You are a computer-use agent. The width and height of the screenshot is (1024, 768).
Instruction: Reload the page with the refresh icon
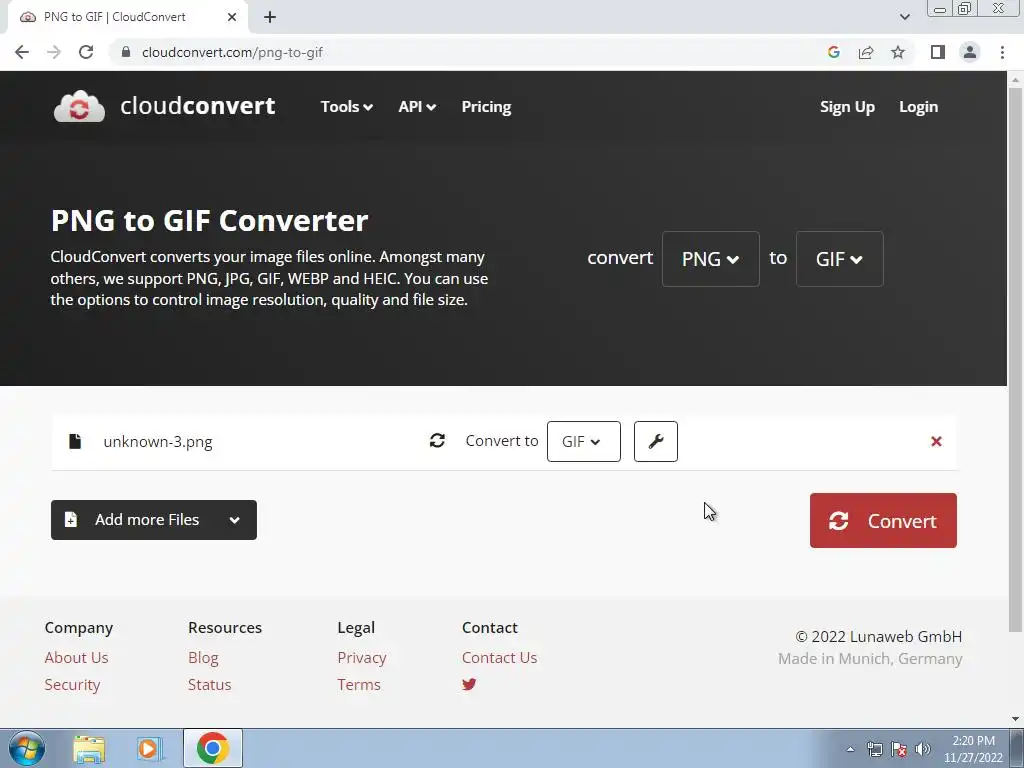(x=86, y=52)
